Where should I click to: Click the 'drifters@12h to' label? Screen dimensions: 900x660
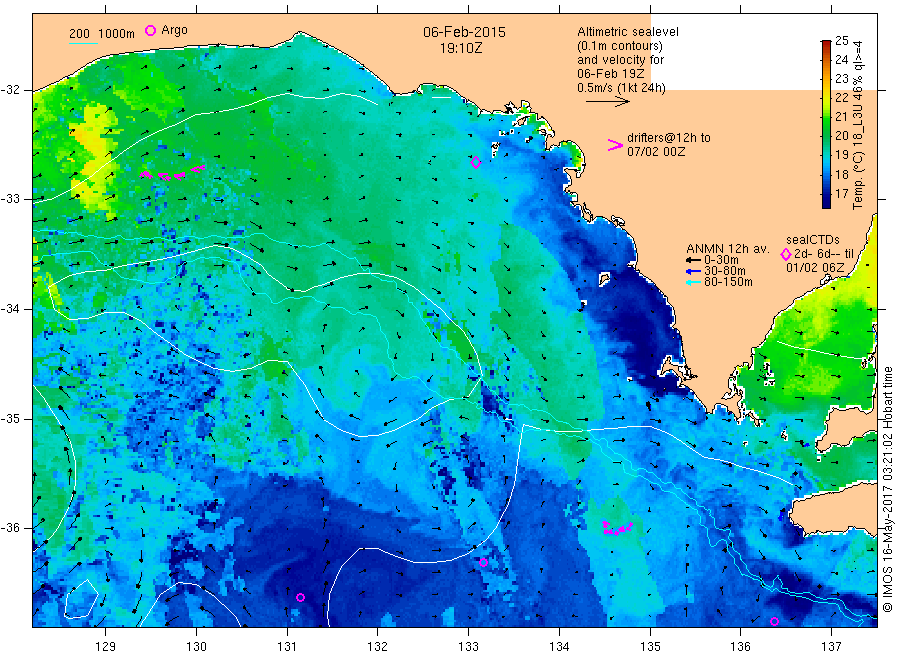(669, 138)
